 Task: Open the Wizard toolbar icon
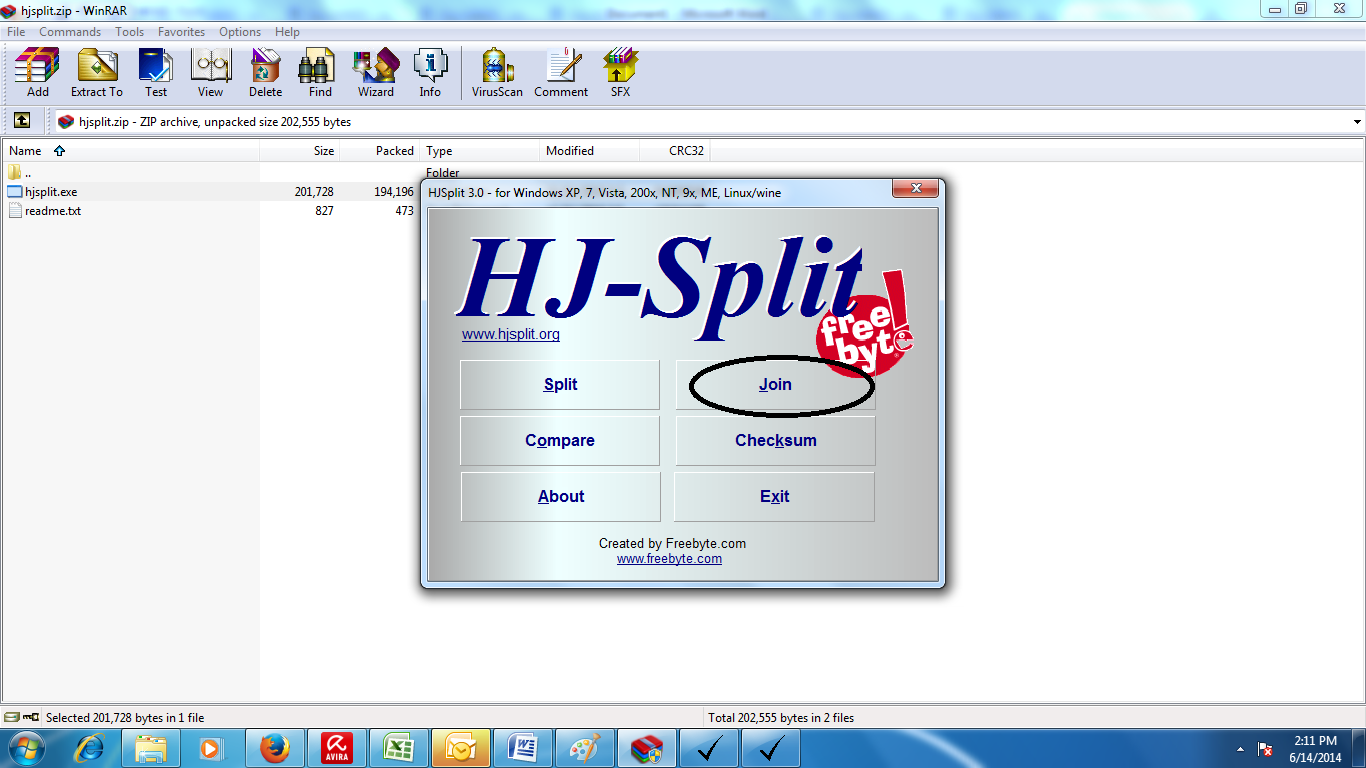376,73
